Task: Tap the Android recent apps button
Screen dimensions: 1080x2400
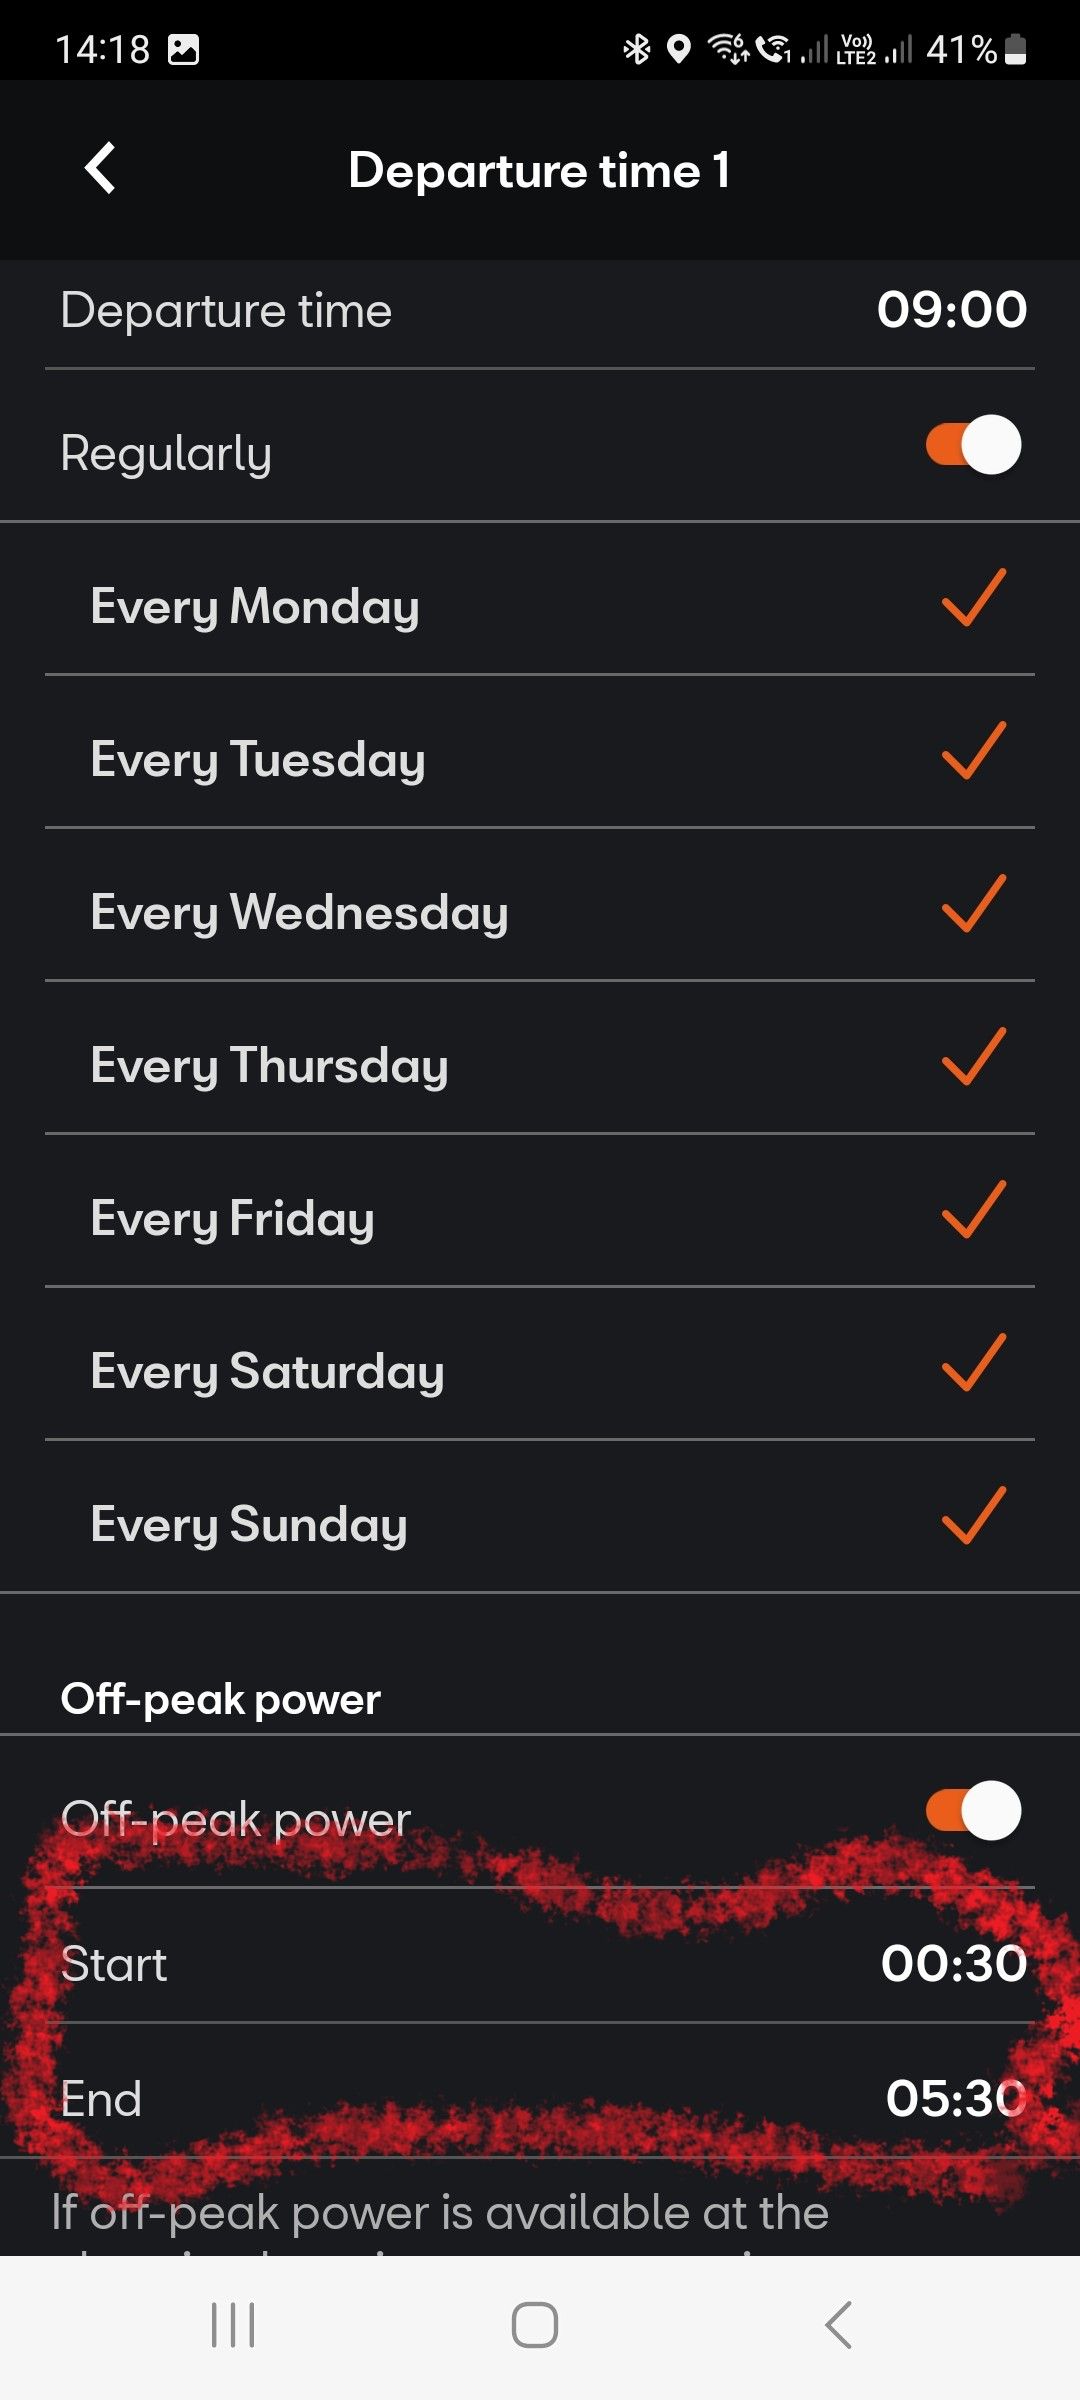Action: pyautogui.click(x=233, y=2324)
